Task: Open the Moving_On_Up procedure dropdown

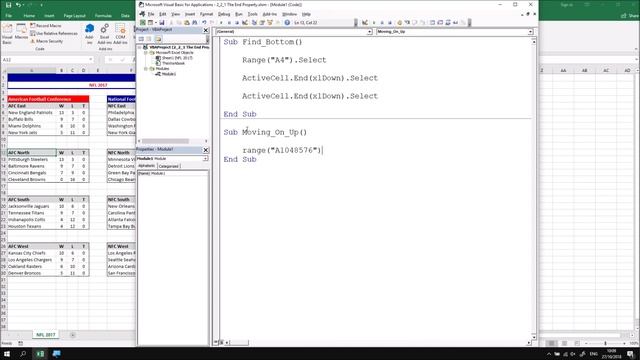Action: pos(530,31)
